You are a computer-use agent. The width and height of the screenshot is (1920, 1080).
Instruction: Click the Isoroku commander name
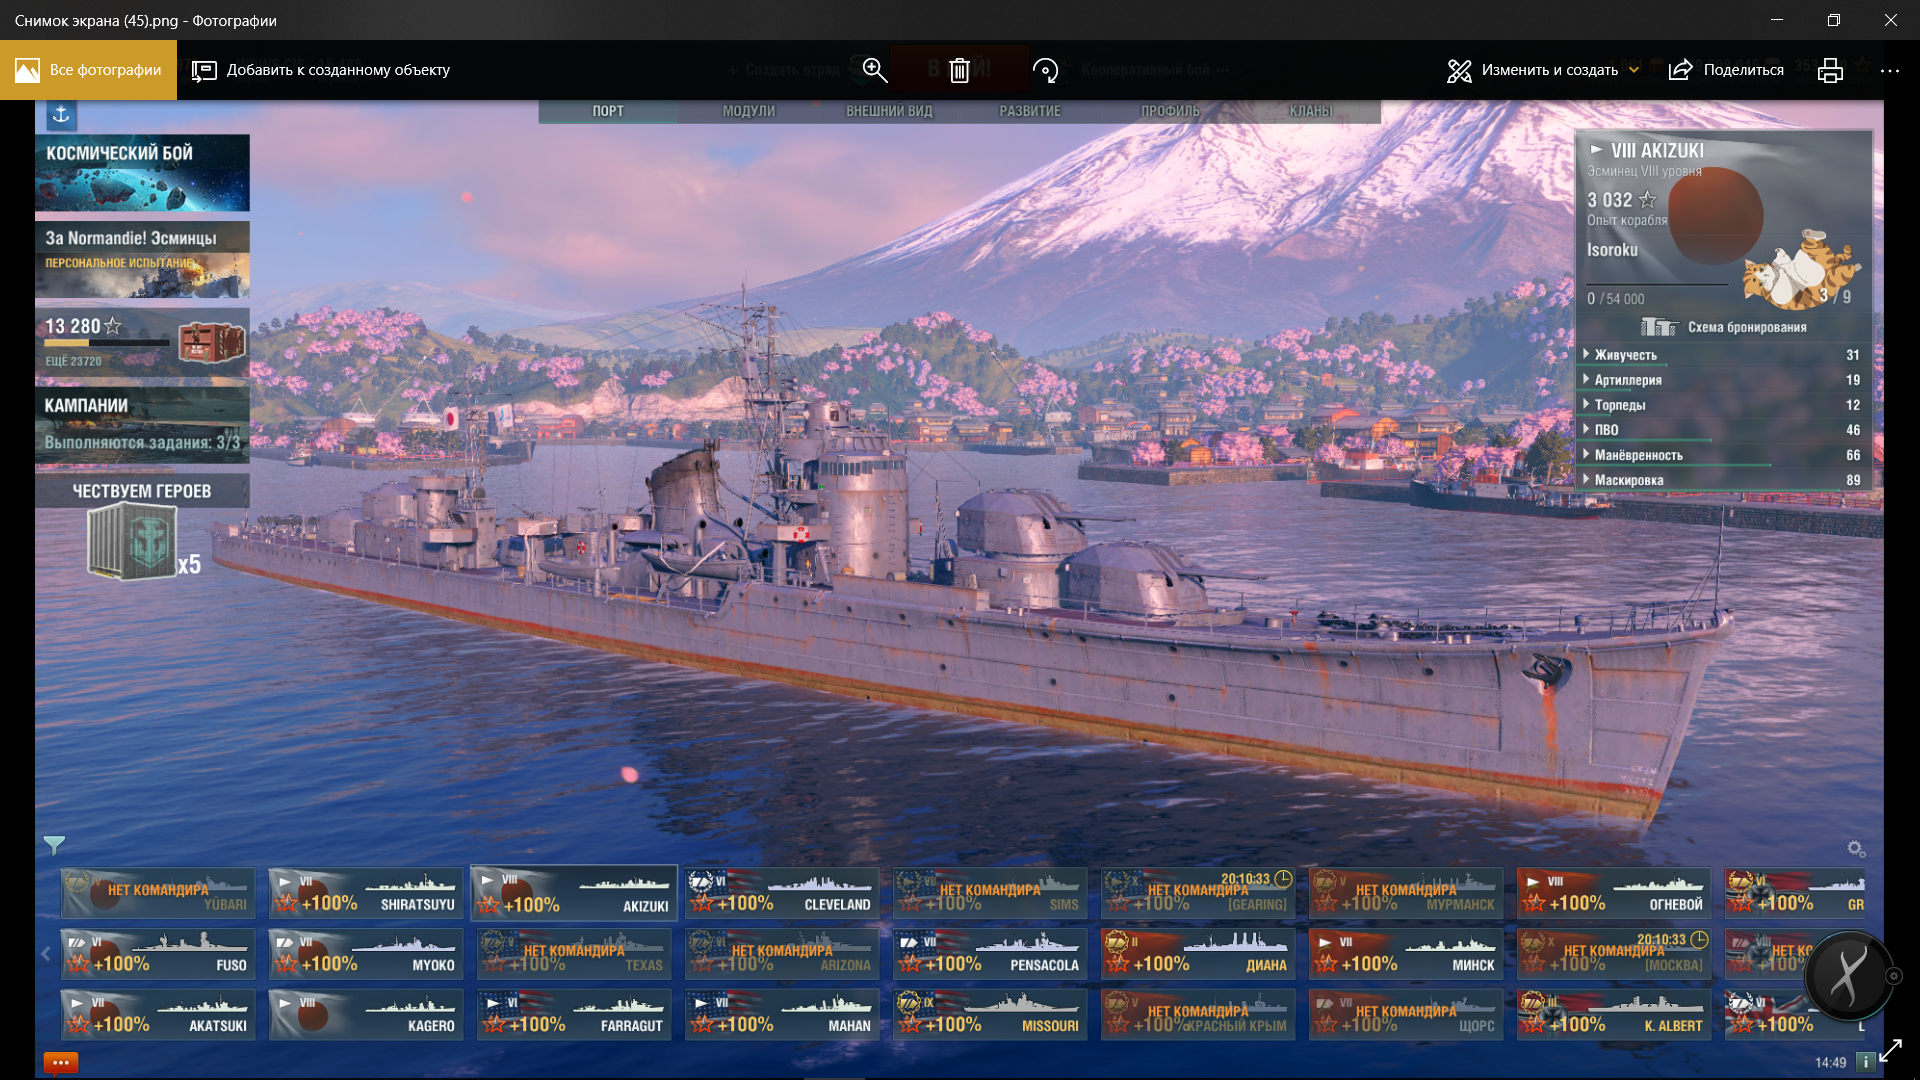(1612, 250)
